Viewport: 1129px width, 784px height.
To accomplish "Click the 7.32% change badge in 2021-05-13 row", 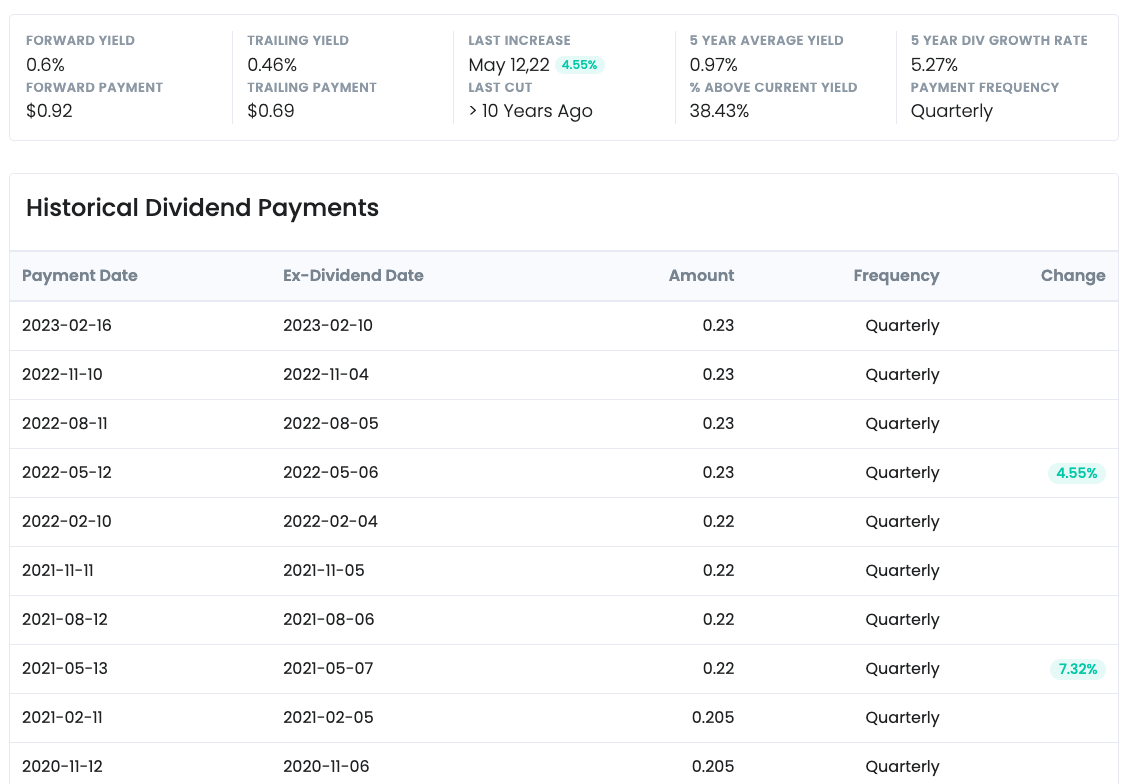I will point(1077,669).
